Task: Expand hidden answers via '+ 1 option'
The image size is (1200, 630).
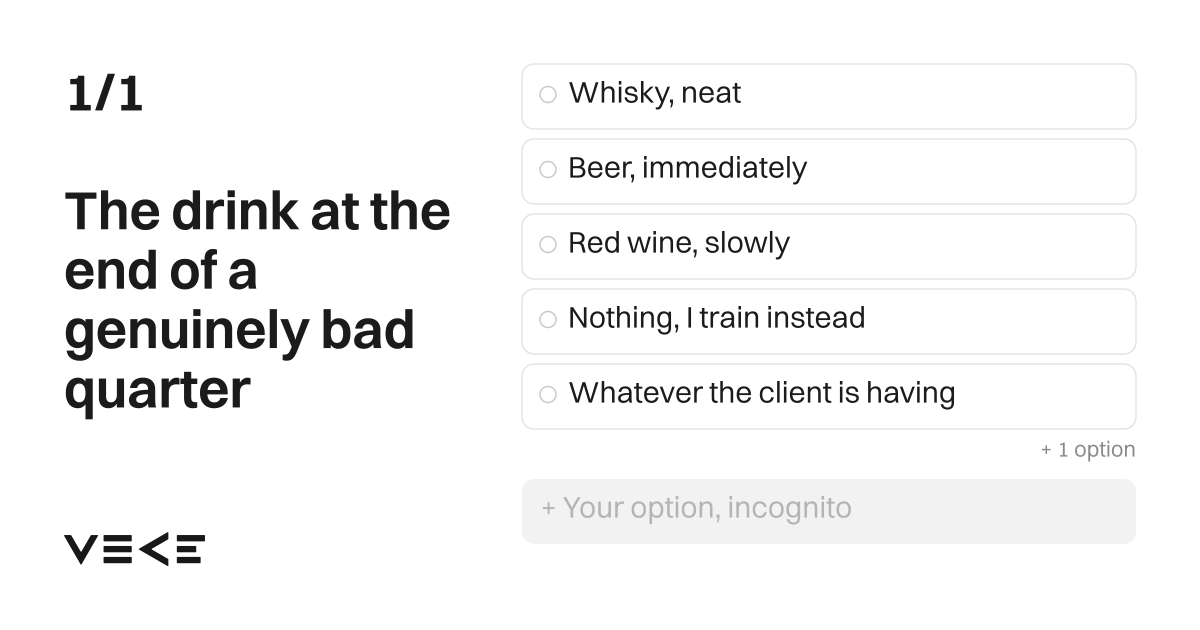Action: pos(1088,450)
